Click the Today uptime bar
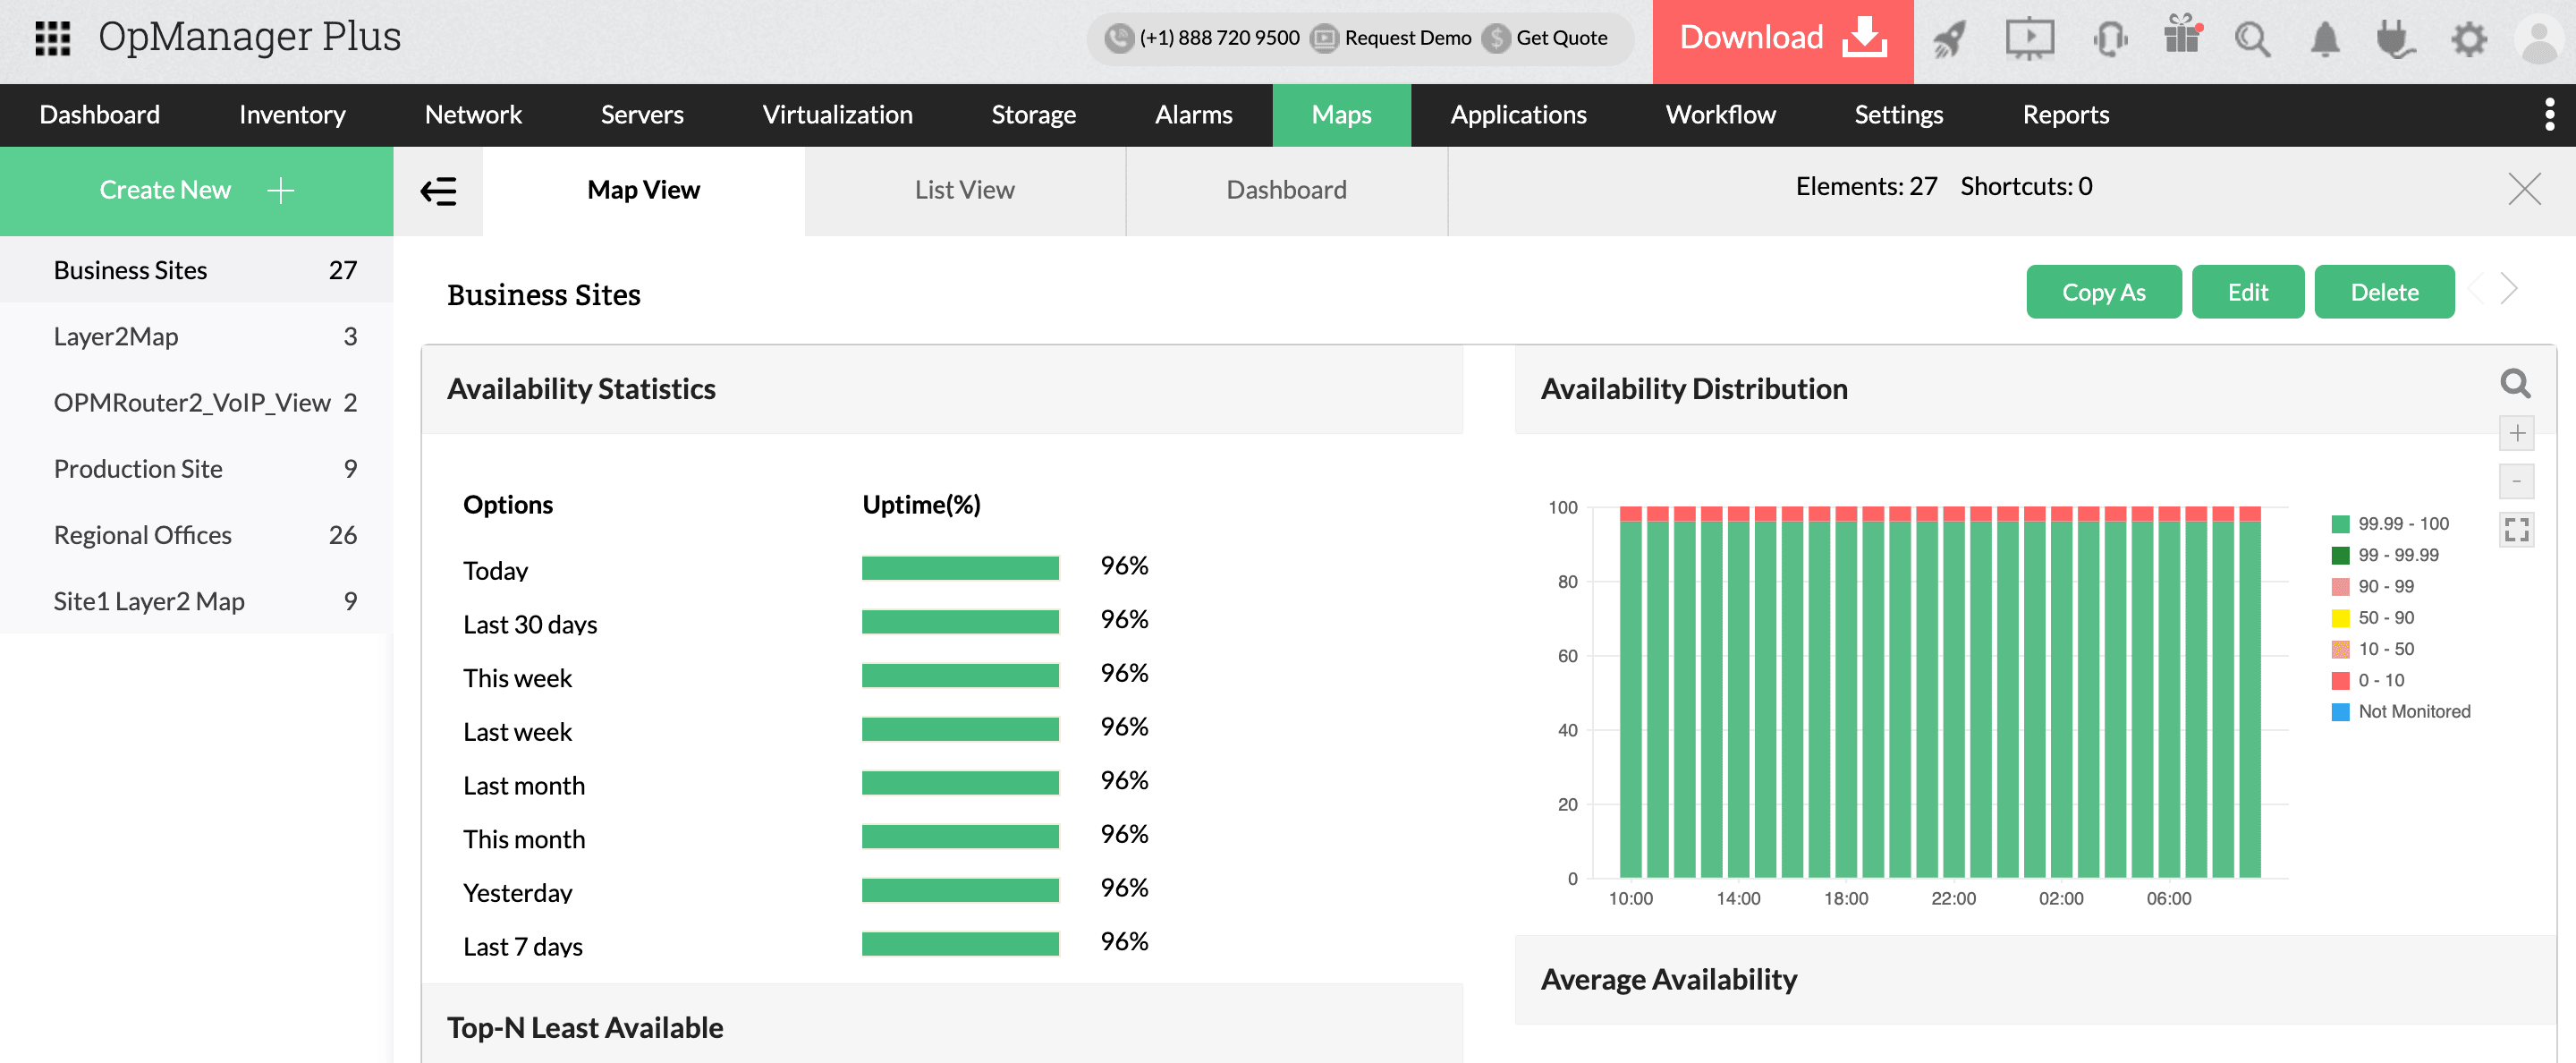 [960, 568]
